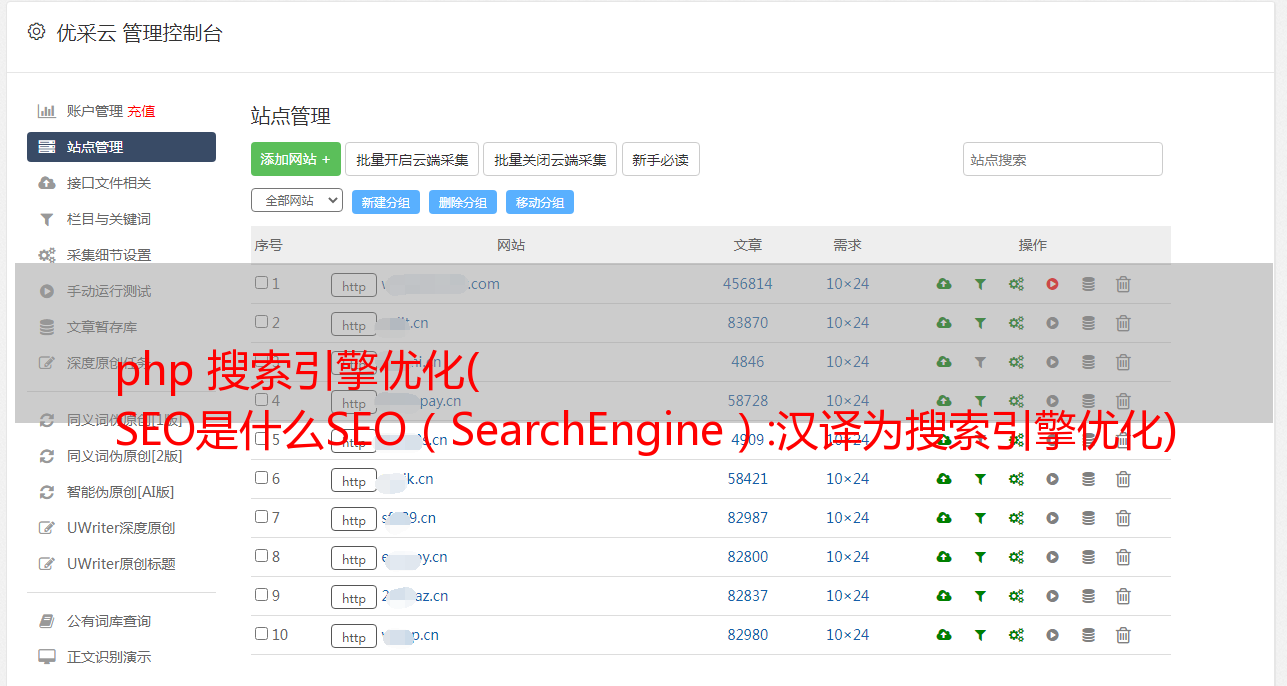Tick the checkbox for row 1
The height and width of the screenshot is (686, 1287).
(261, 283)
